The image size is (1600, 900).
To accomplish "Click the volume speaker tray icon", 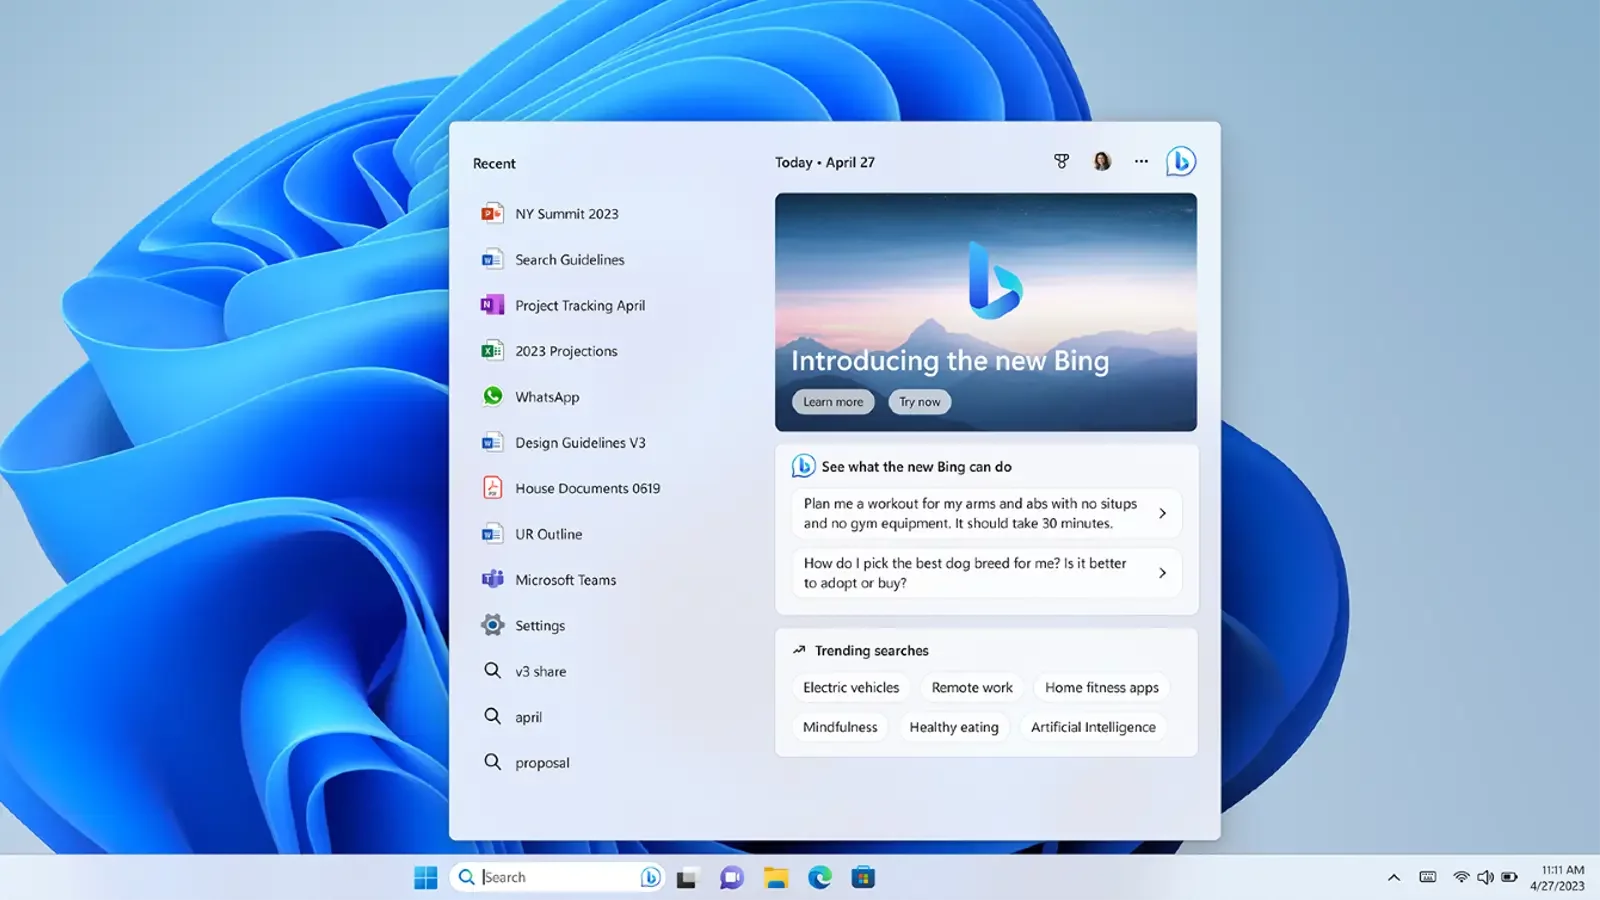I will pyautogui.click(x=1485, y=877).
